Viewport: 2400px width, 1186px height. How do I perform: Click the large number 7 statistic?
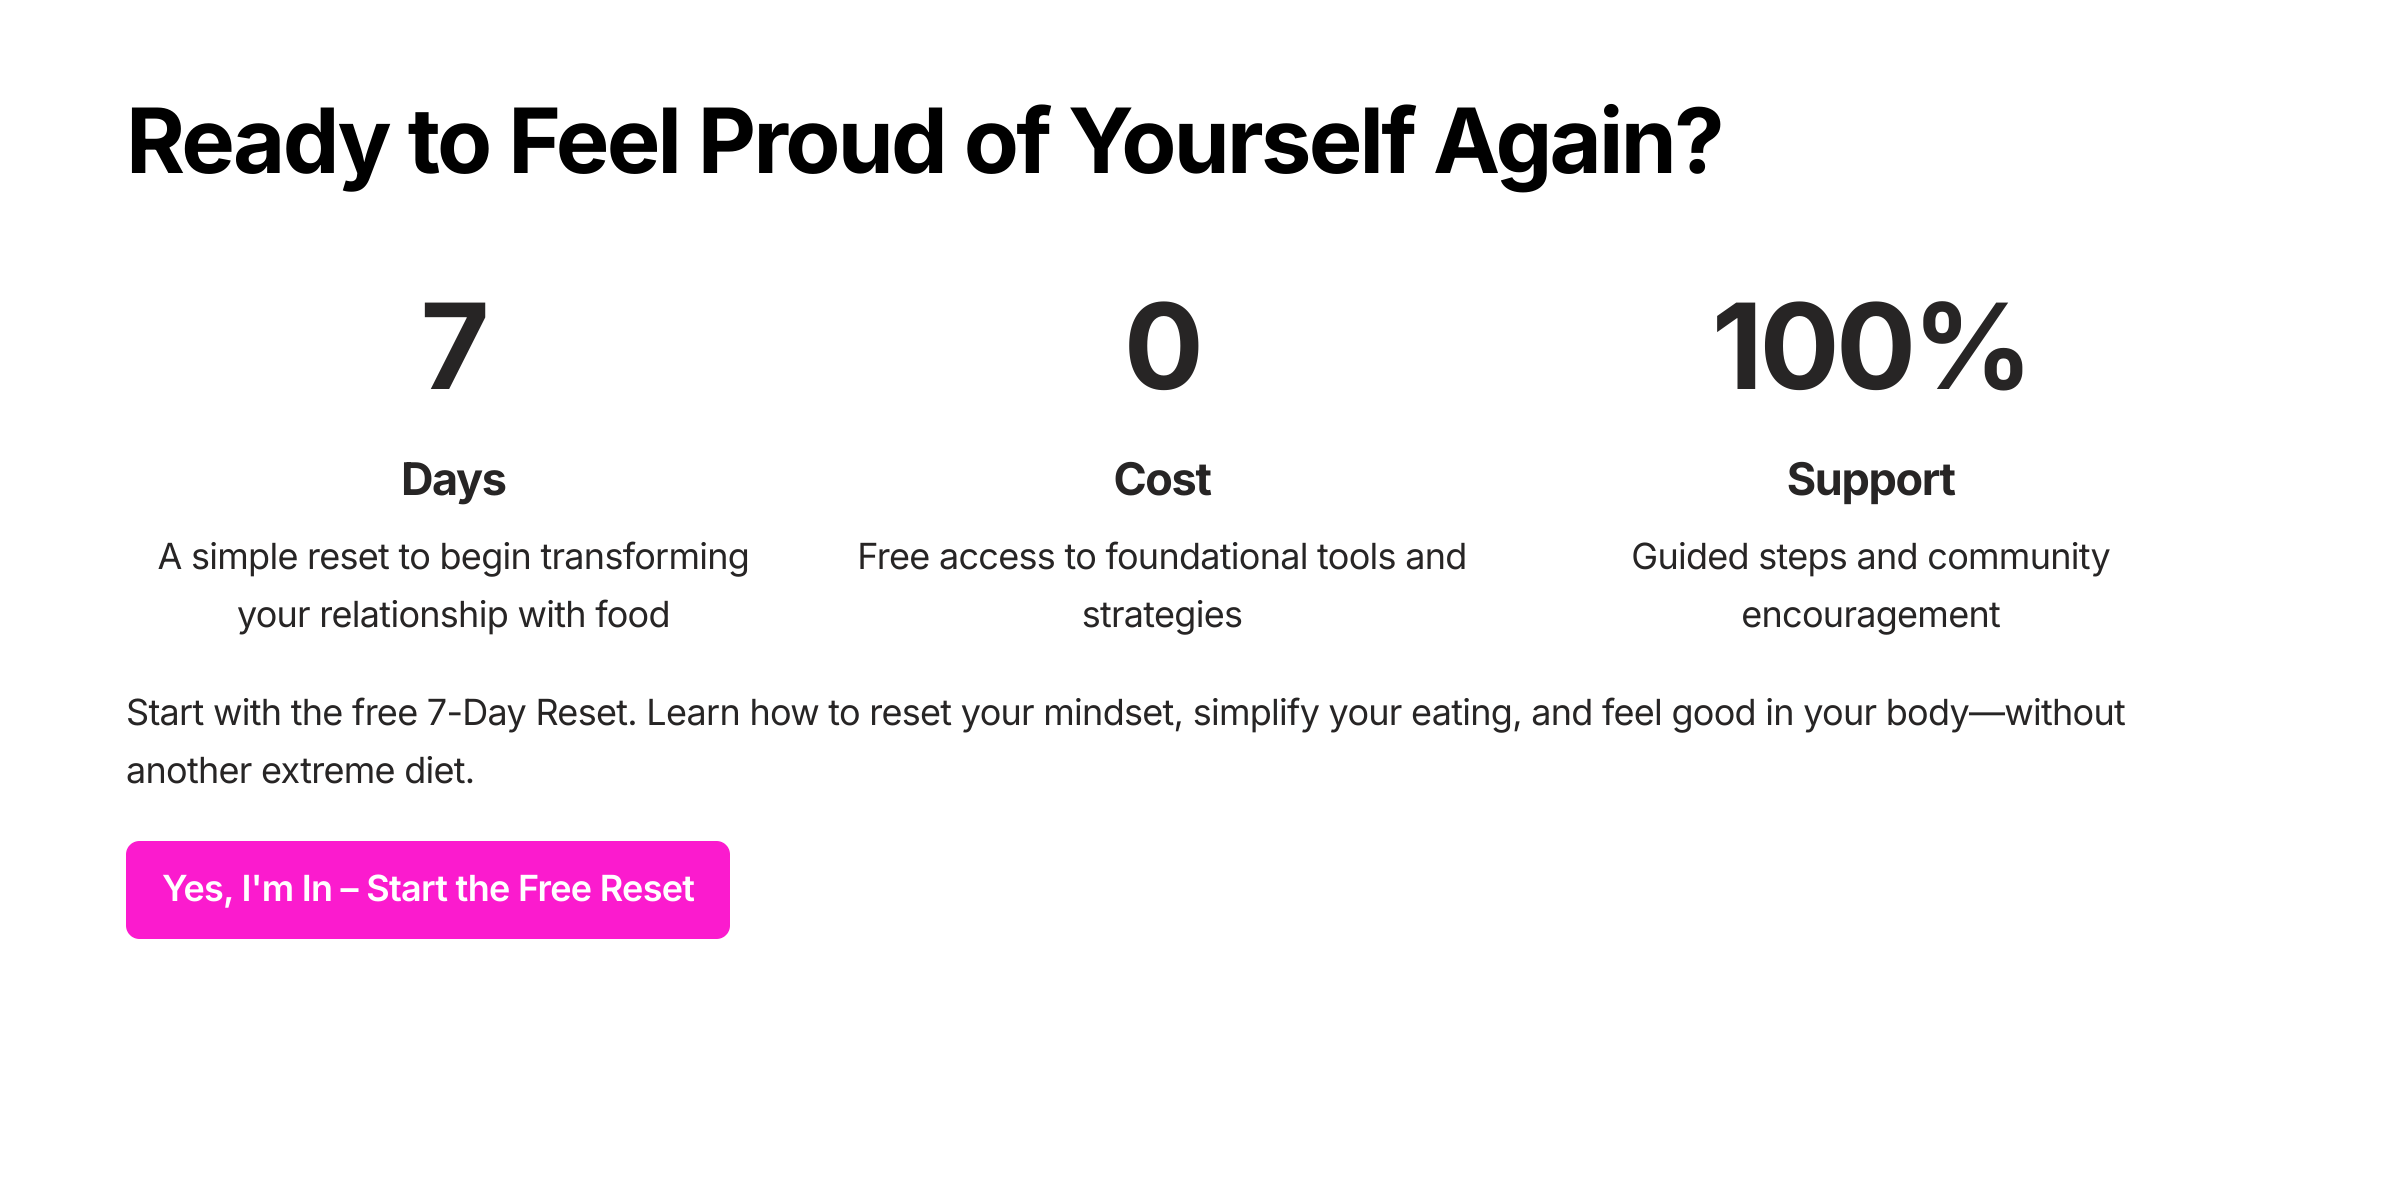(454, 347)
